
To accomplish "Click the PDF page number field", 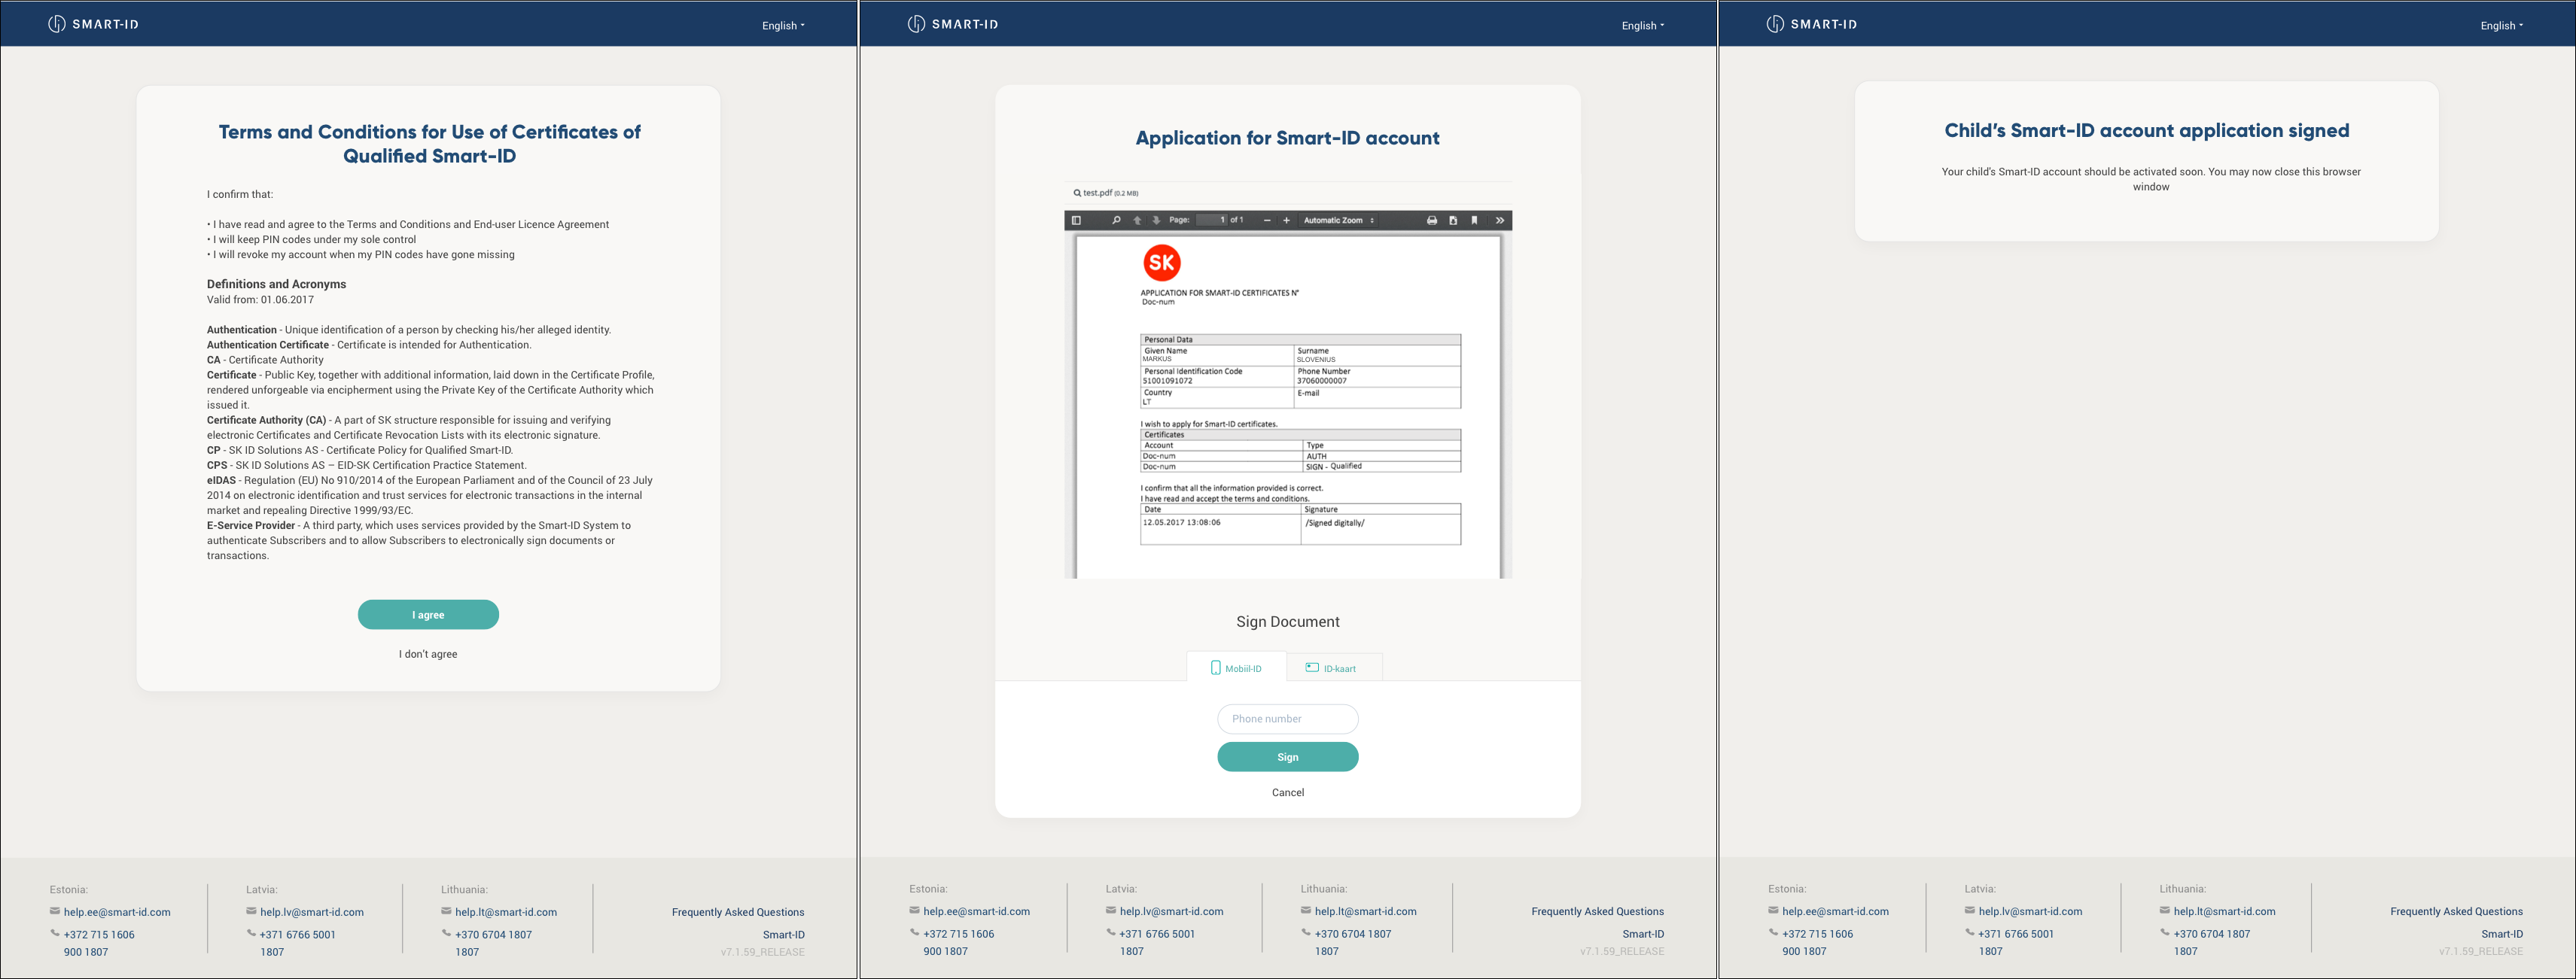I will pyautogui.click(x=1211, y=220).
